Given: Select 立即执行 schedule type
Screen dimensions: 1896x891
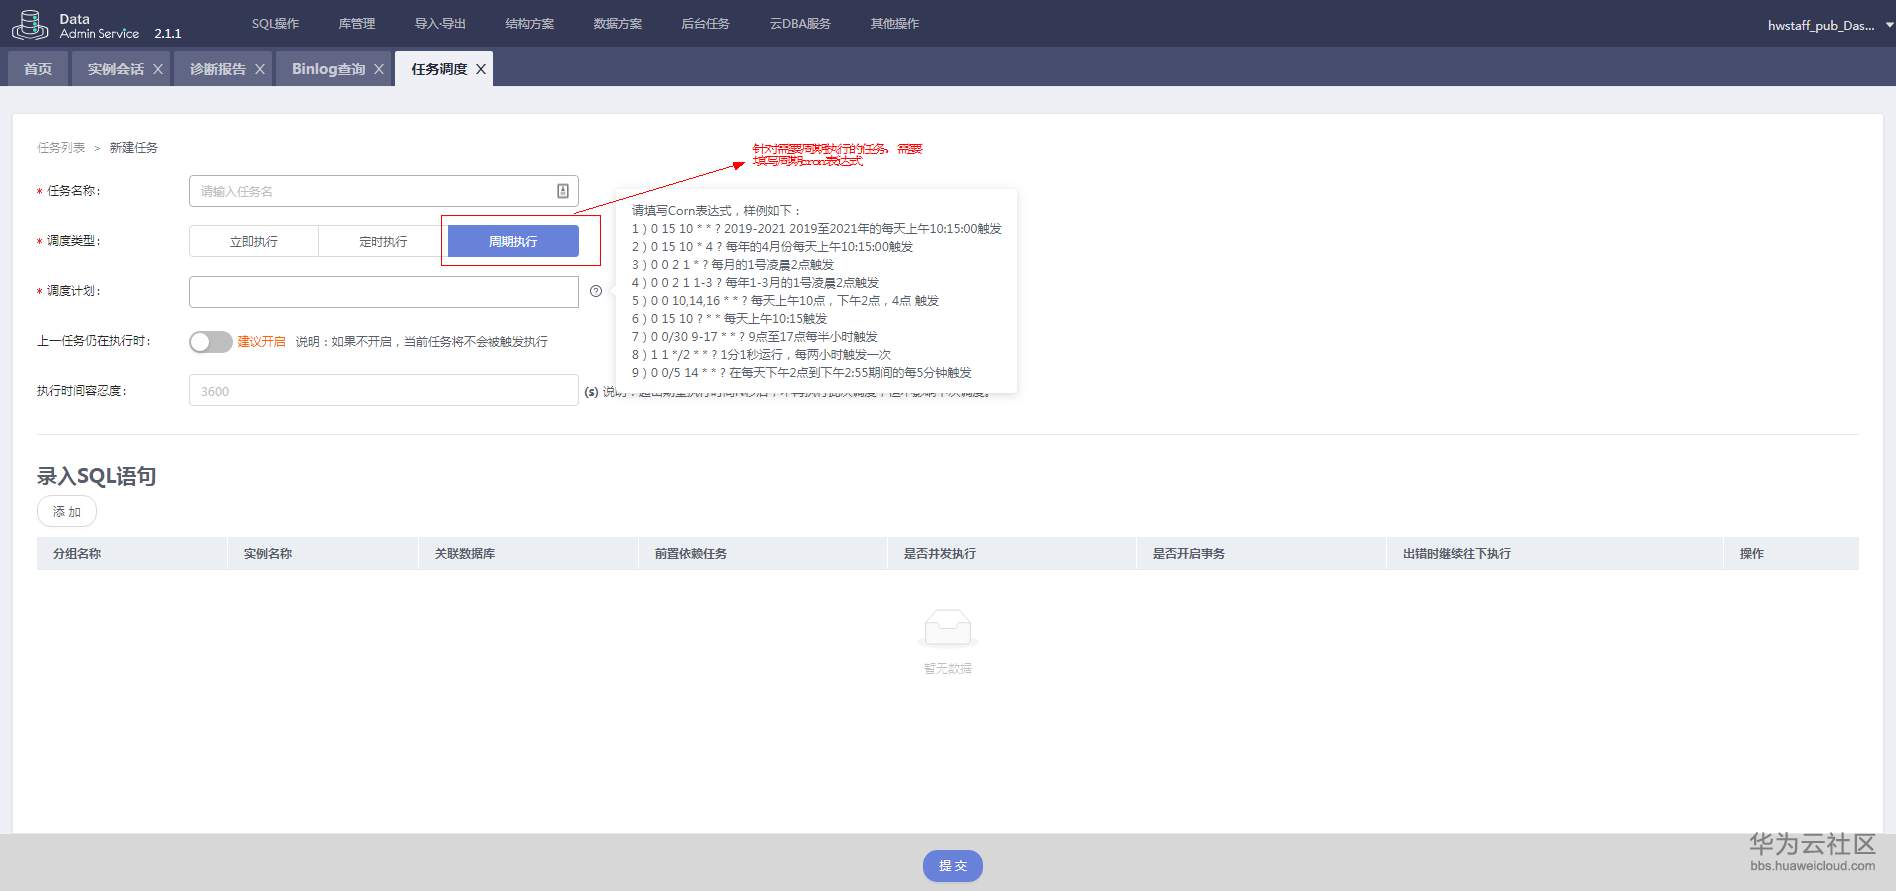Looking at the screenshot, I should click(254, 241).
